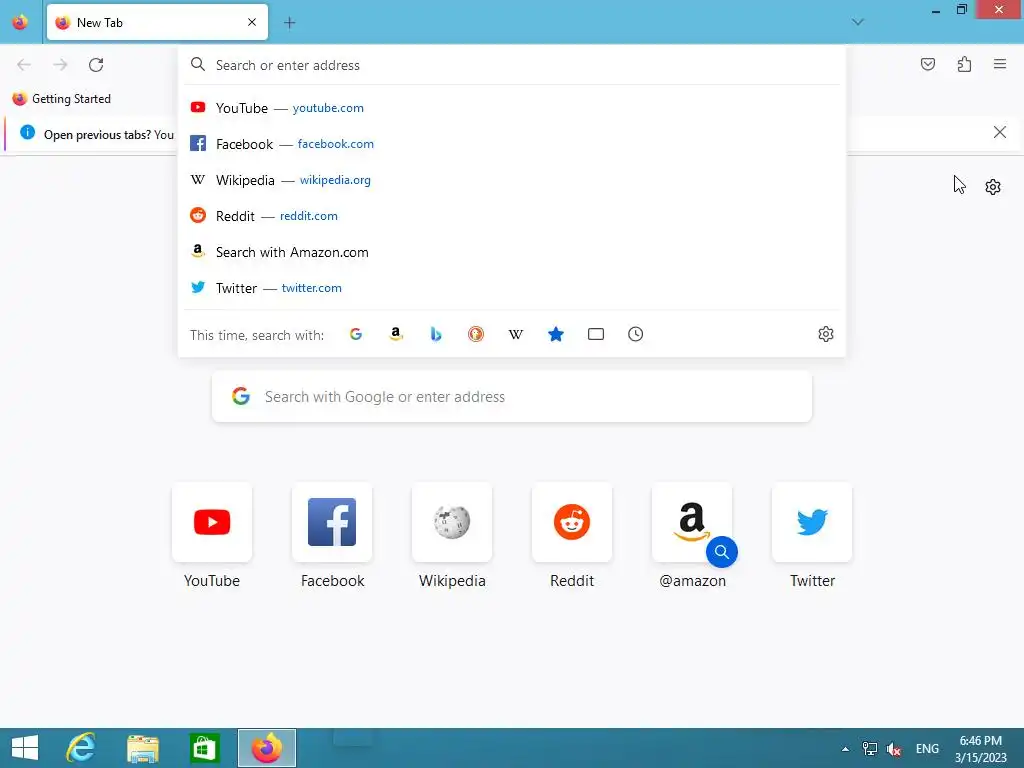Expand the List all tabs chevron

point(857,22)
